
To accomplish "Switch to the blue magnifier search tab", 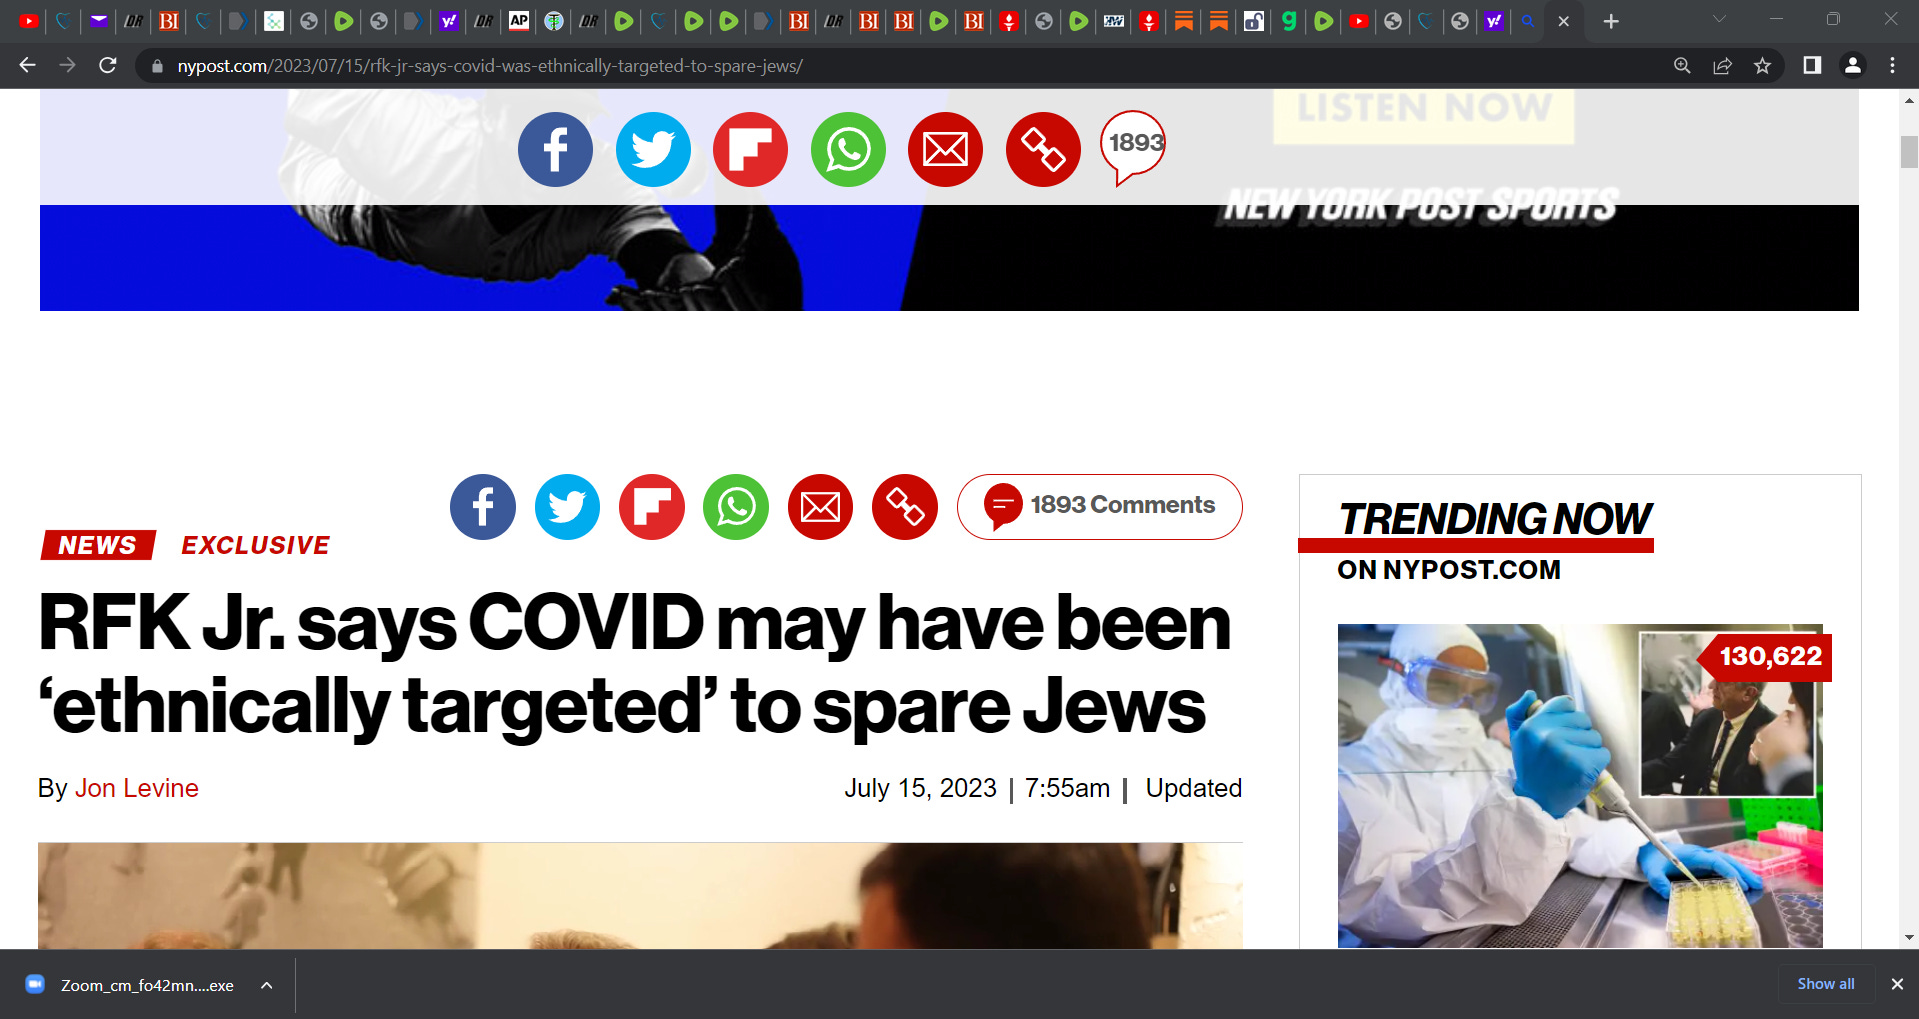I will 1528,20.
